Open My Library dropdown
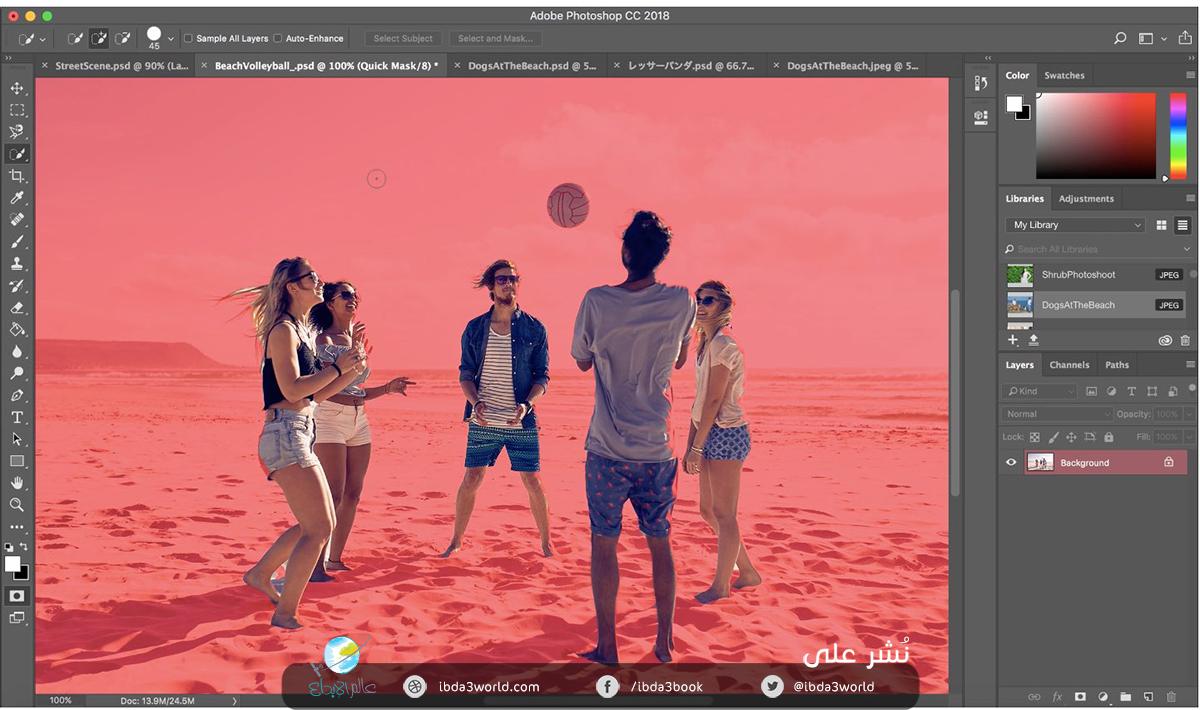The width and height of the screenshot is (1200, 710). tap(1074, 225)
